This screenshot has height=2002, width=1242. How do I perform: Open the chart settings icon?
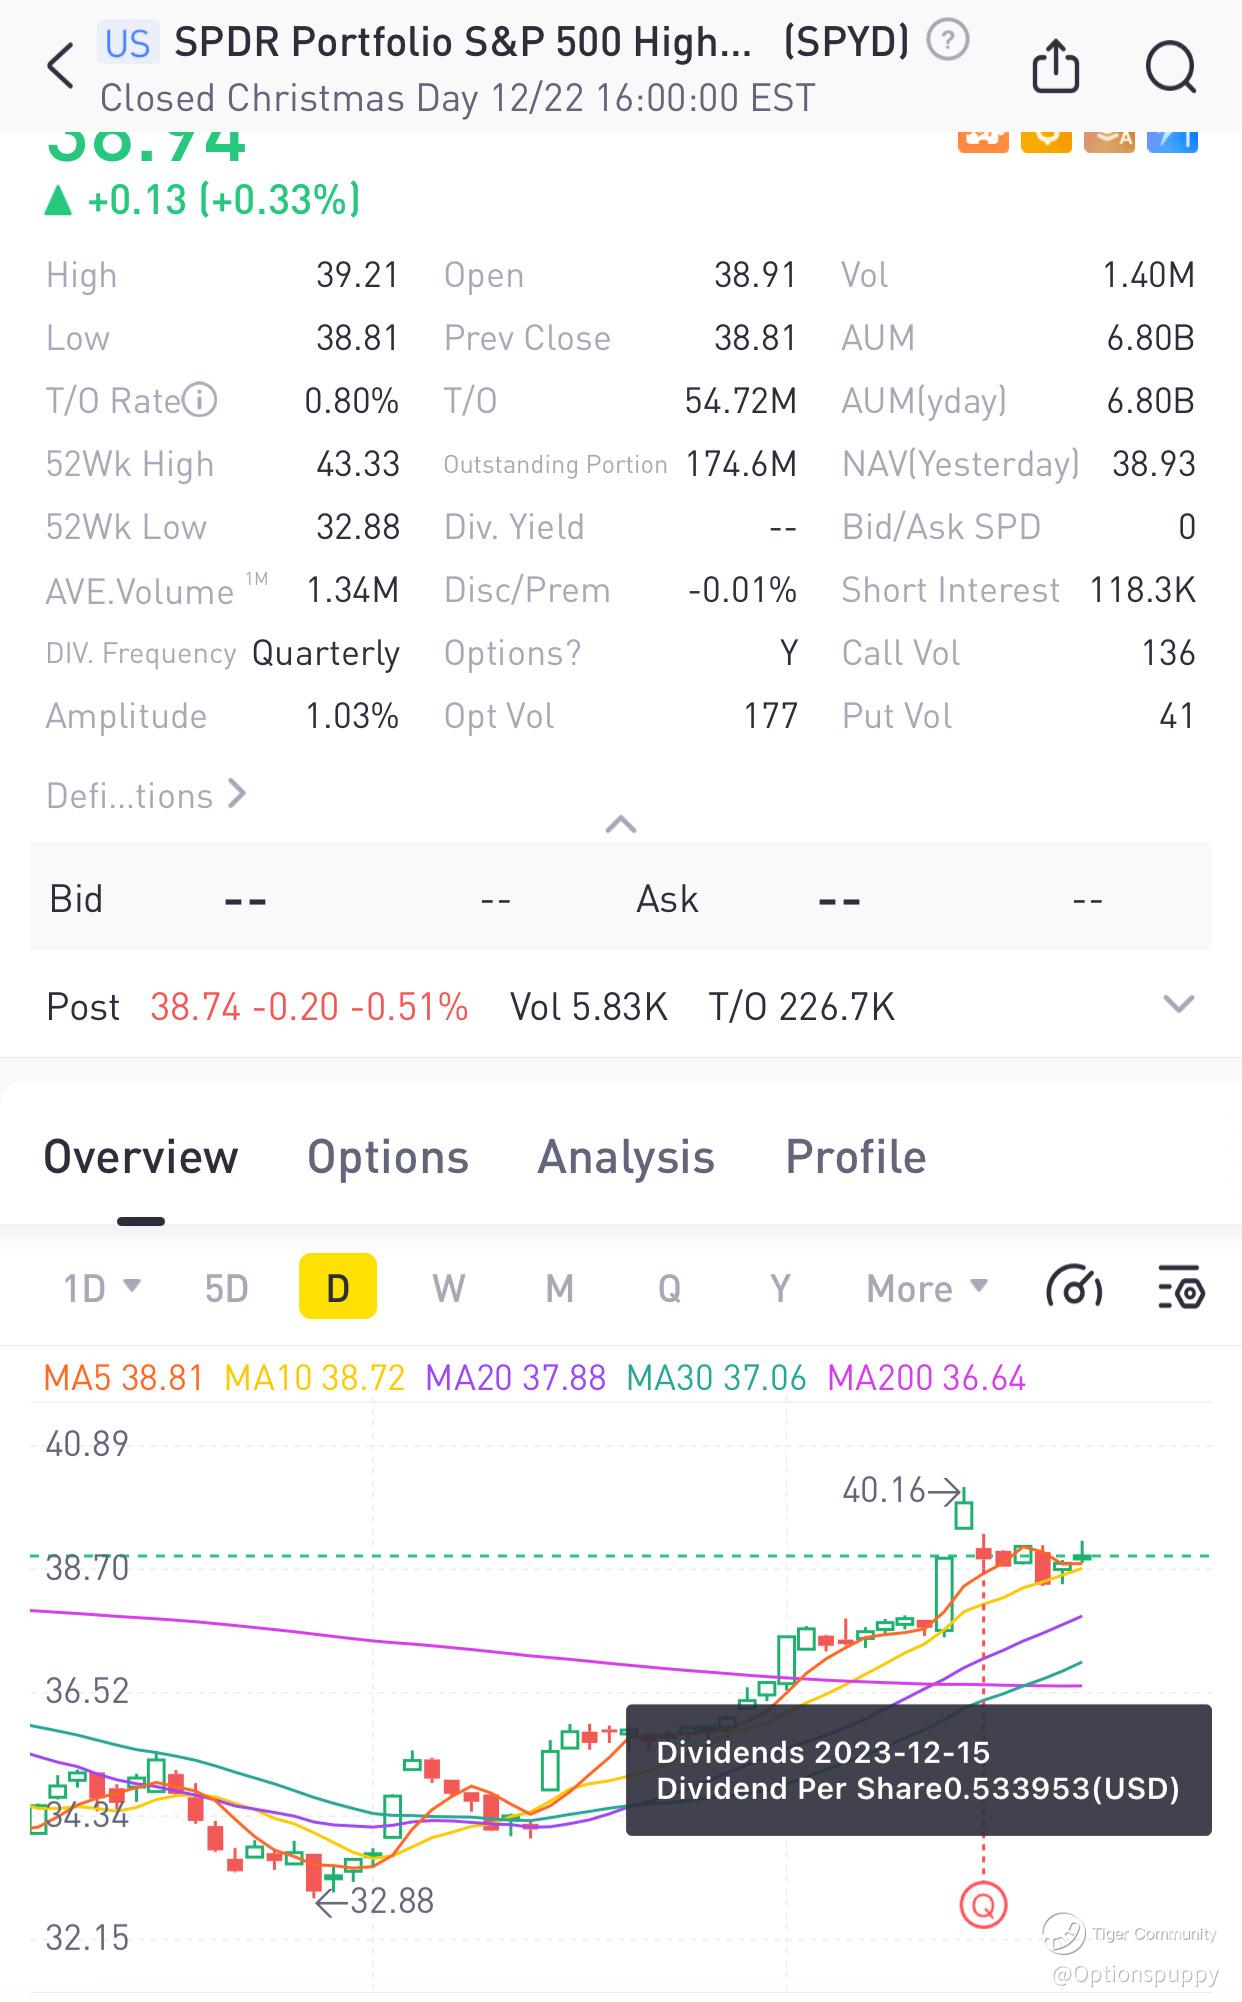click(x=1181, y=1288)
